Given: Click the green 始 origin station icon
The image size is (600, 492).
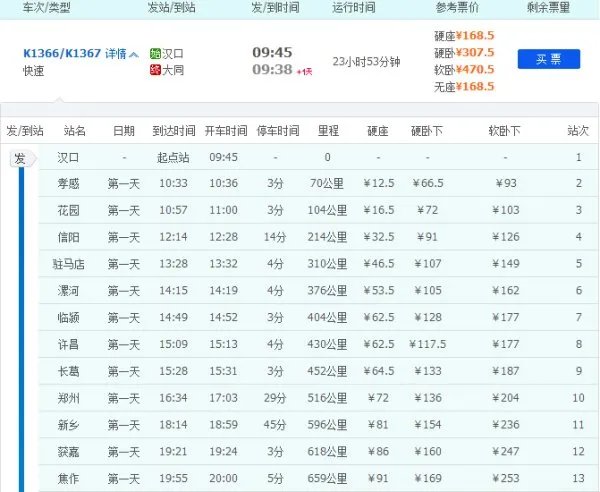Looking at the screenshot, I should pyautogui.click(x=155, y=54).
